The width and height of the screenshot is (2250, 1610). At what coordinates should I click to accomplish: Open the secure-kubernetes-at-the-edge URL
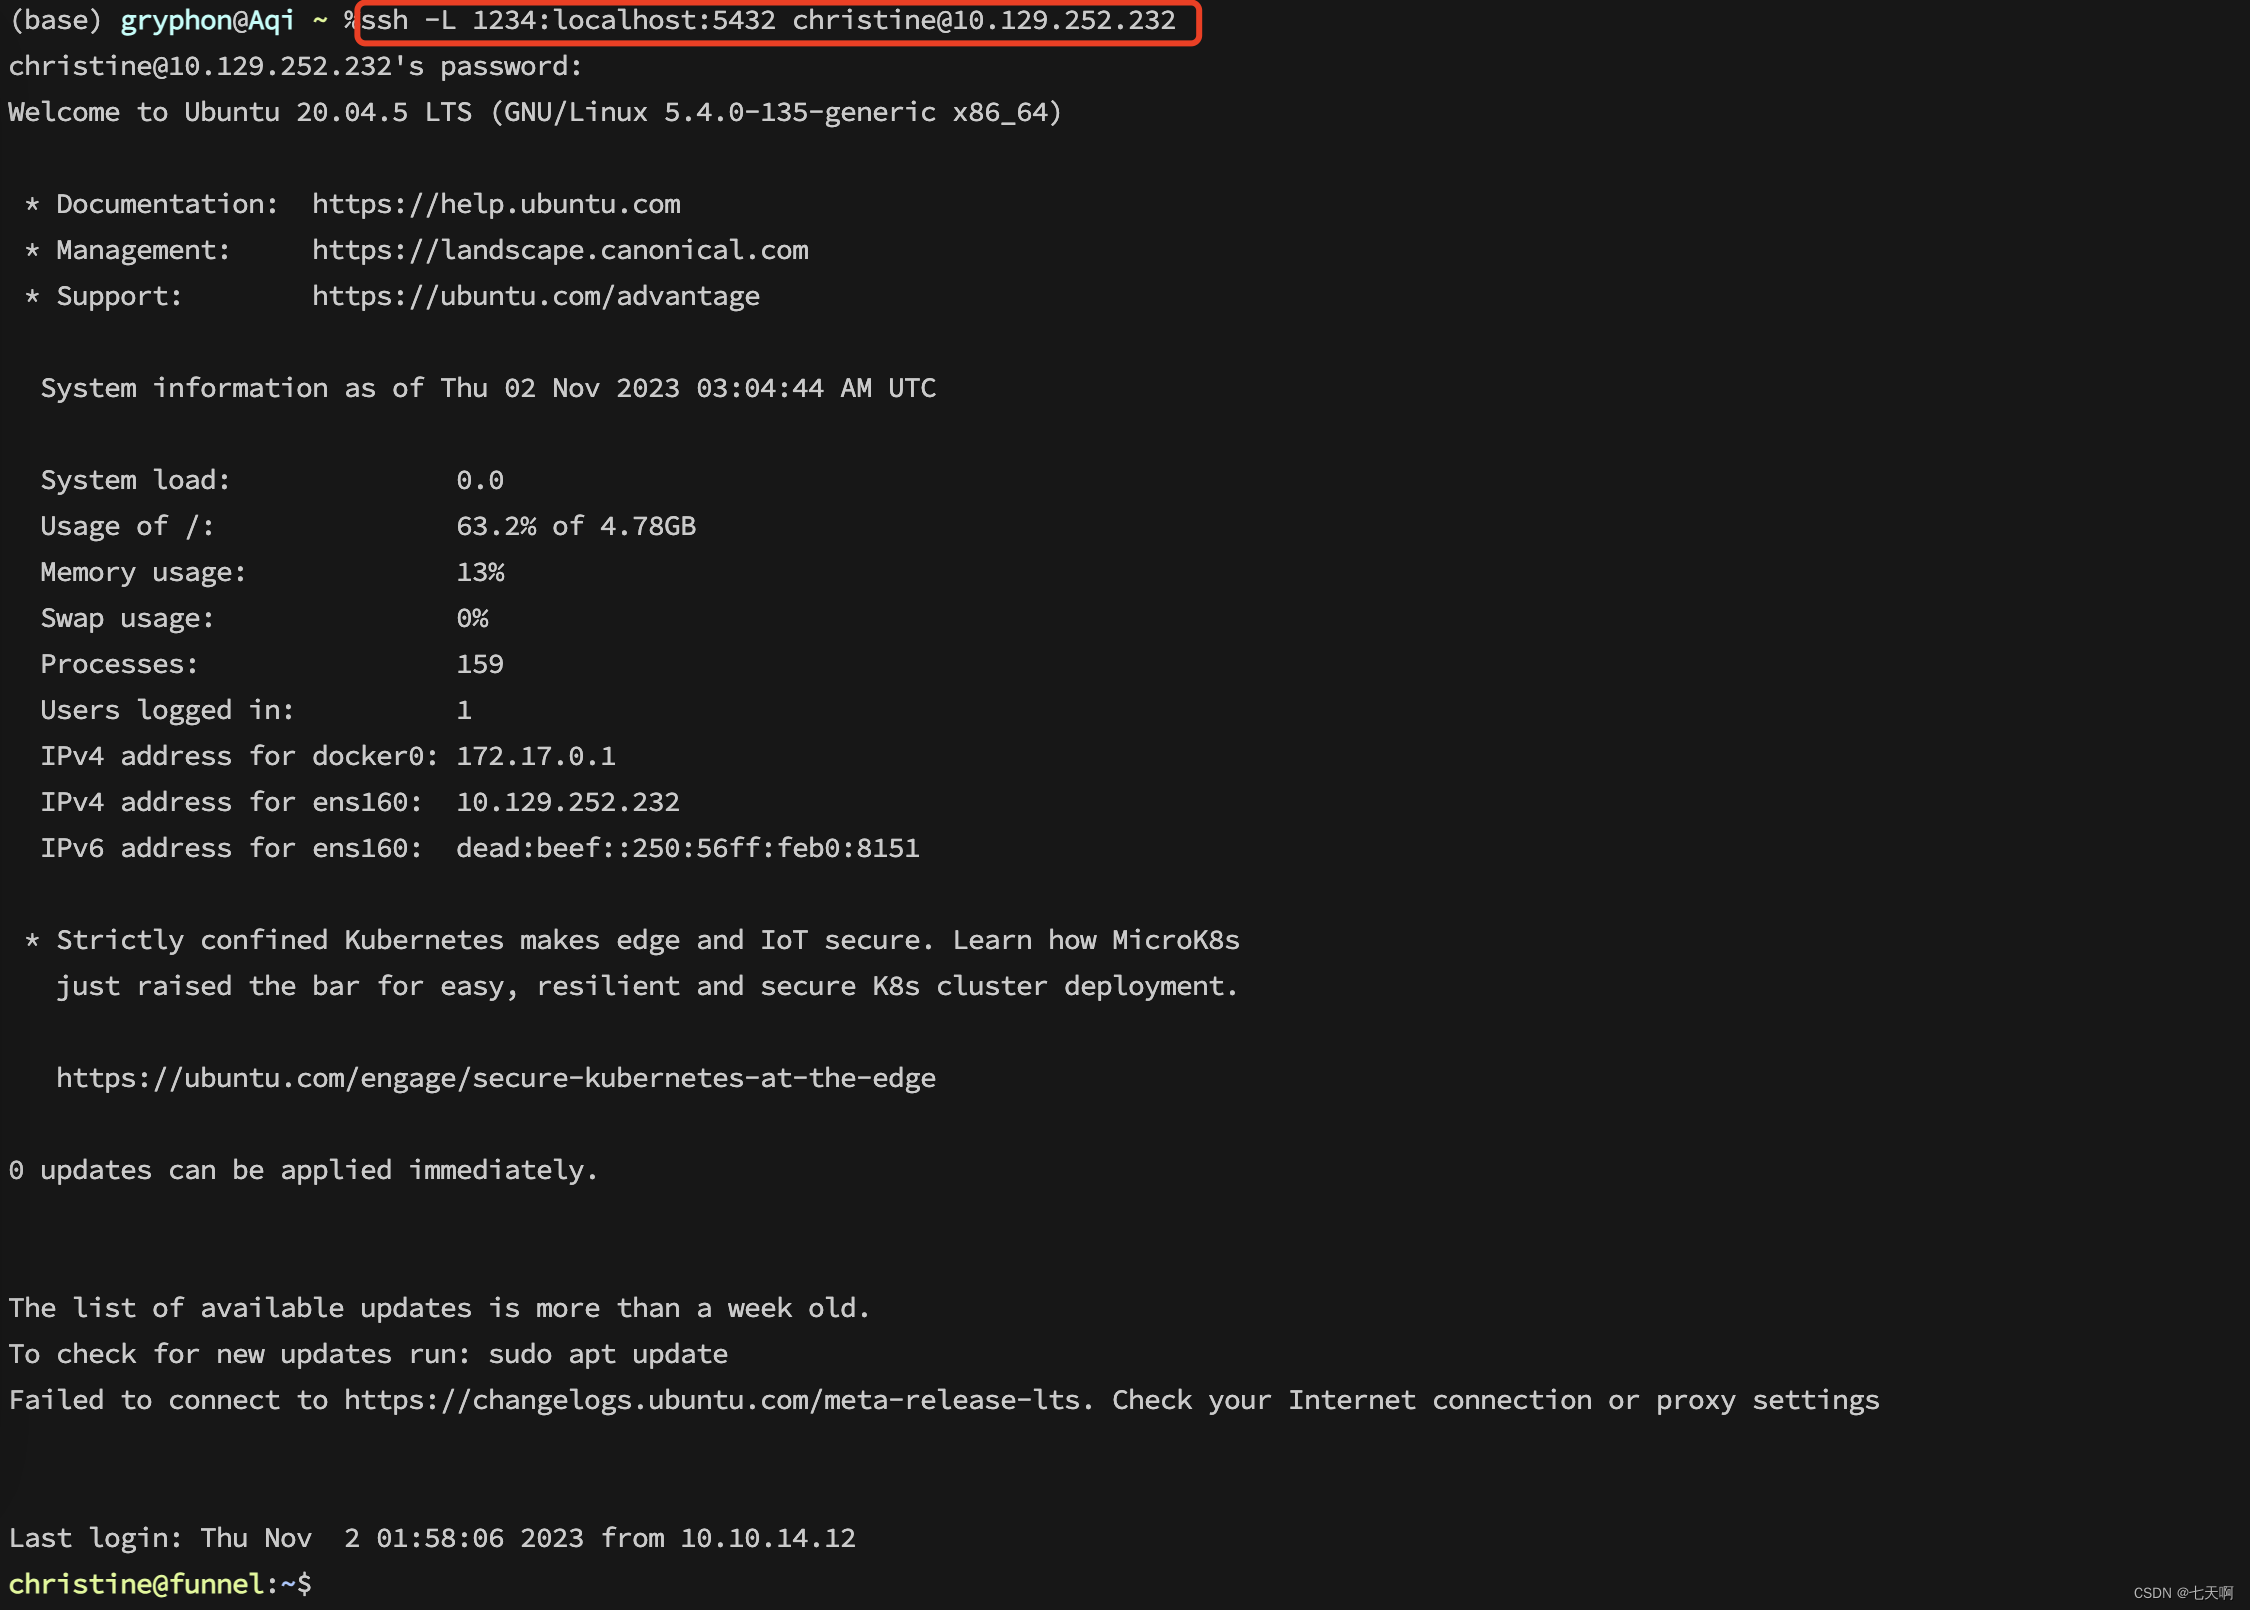[496, 1078]
